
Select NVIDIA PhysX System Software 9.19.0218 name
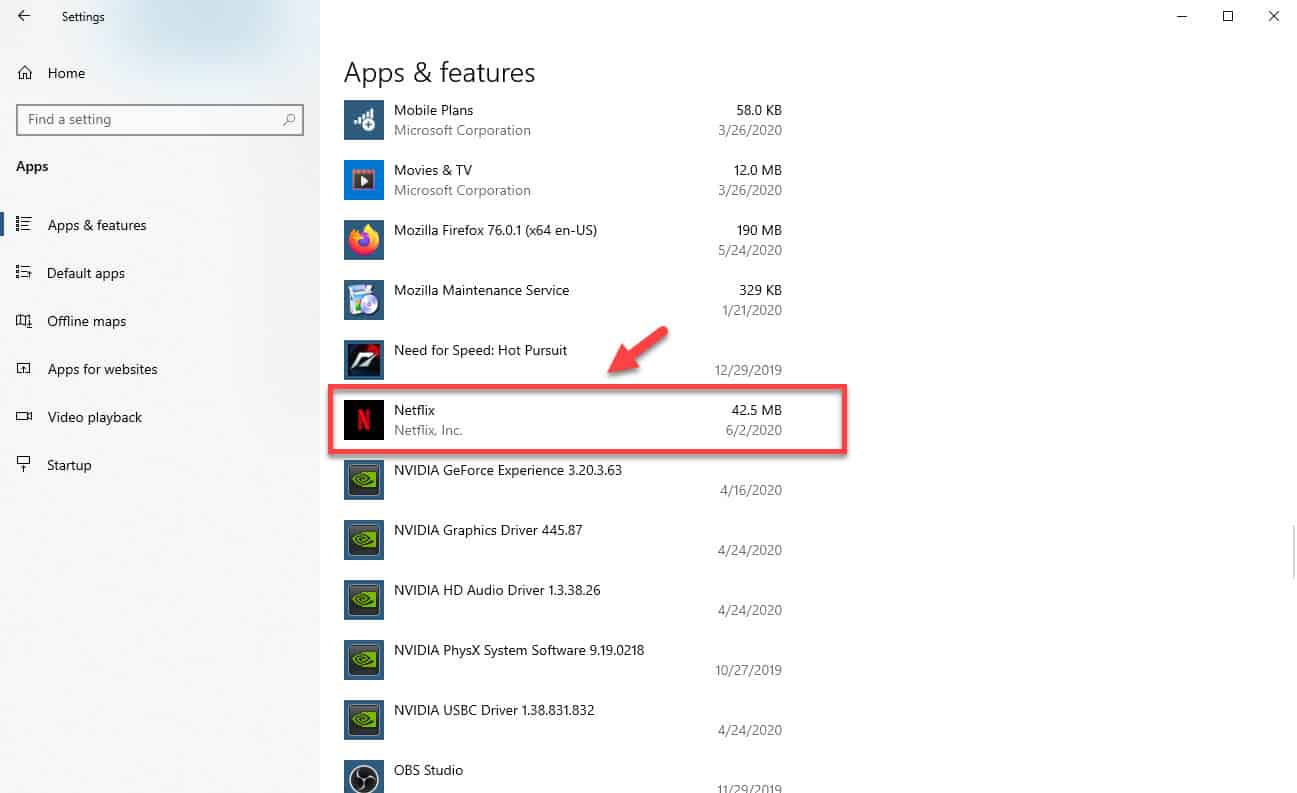pos(519,650)
